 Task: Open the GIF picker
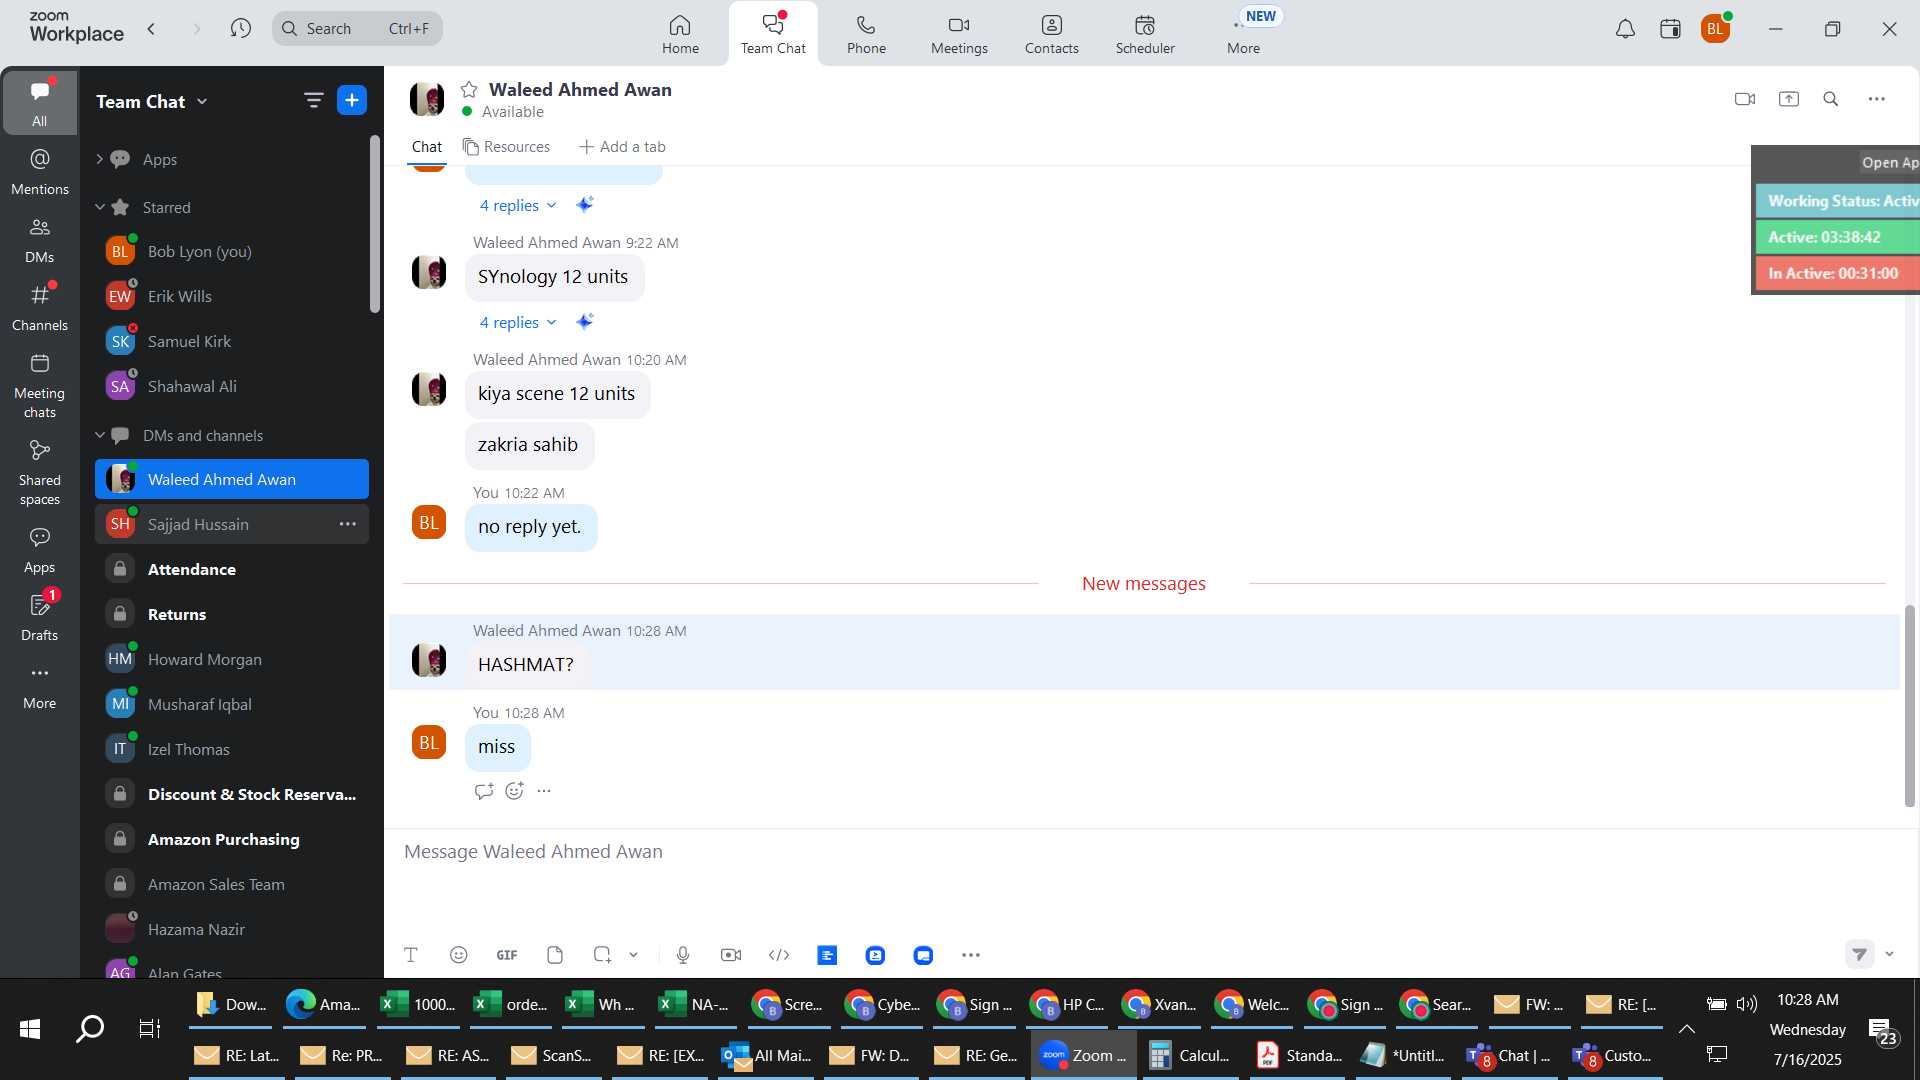tap(507, 955)
